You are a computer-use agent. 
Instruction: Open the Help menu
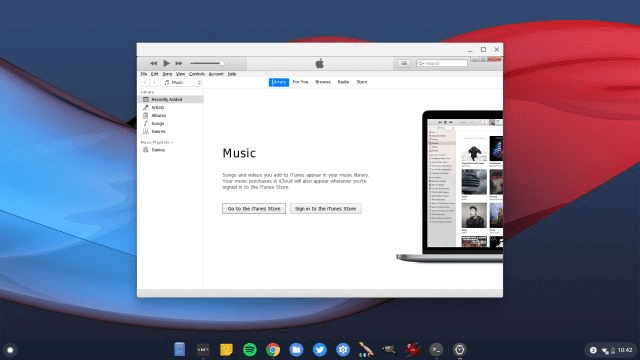click(x=232, y=74)
